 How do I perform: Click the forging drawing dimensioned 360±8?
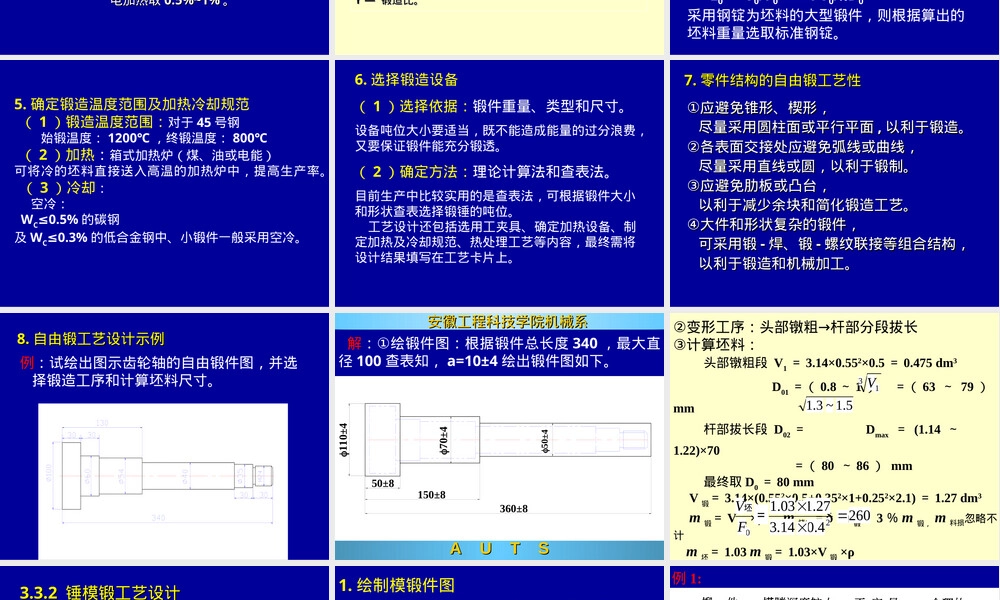(499, 458)
